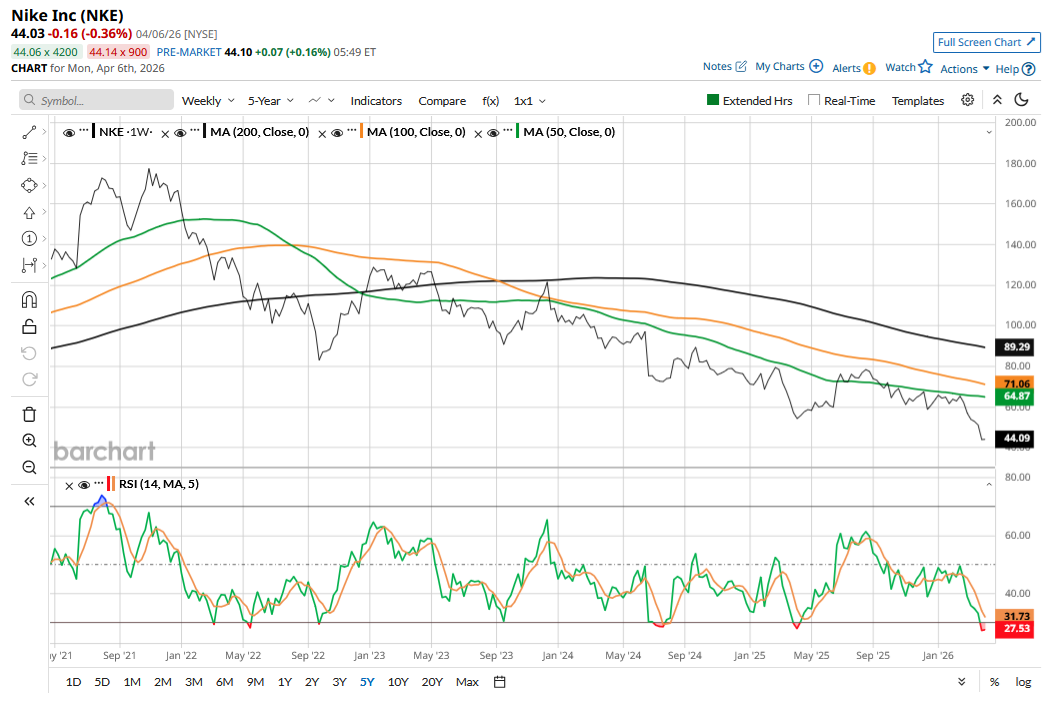Enable the Real-Time checkbox
Screen dimensions: 1054x703
(x=814, y=100)
